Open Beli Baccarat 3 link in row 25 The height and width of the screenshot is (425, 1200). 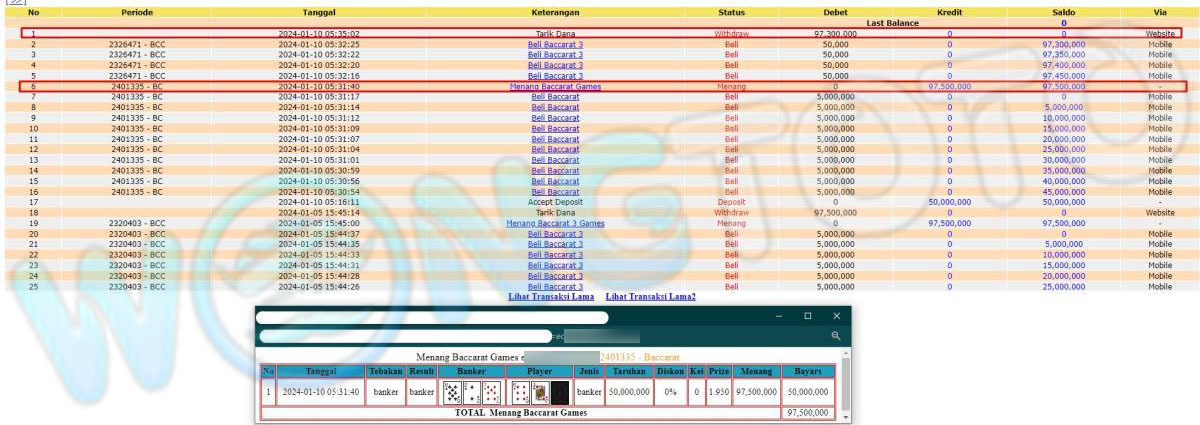pos(555,287)
